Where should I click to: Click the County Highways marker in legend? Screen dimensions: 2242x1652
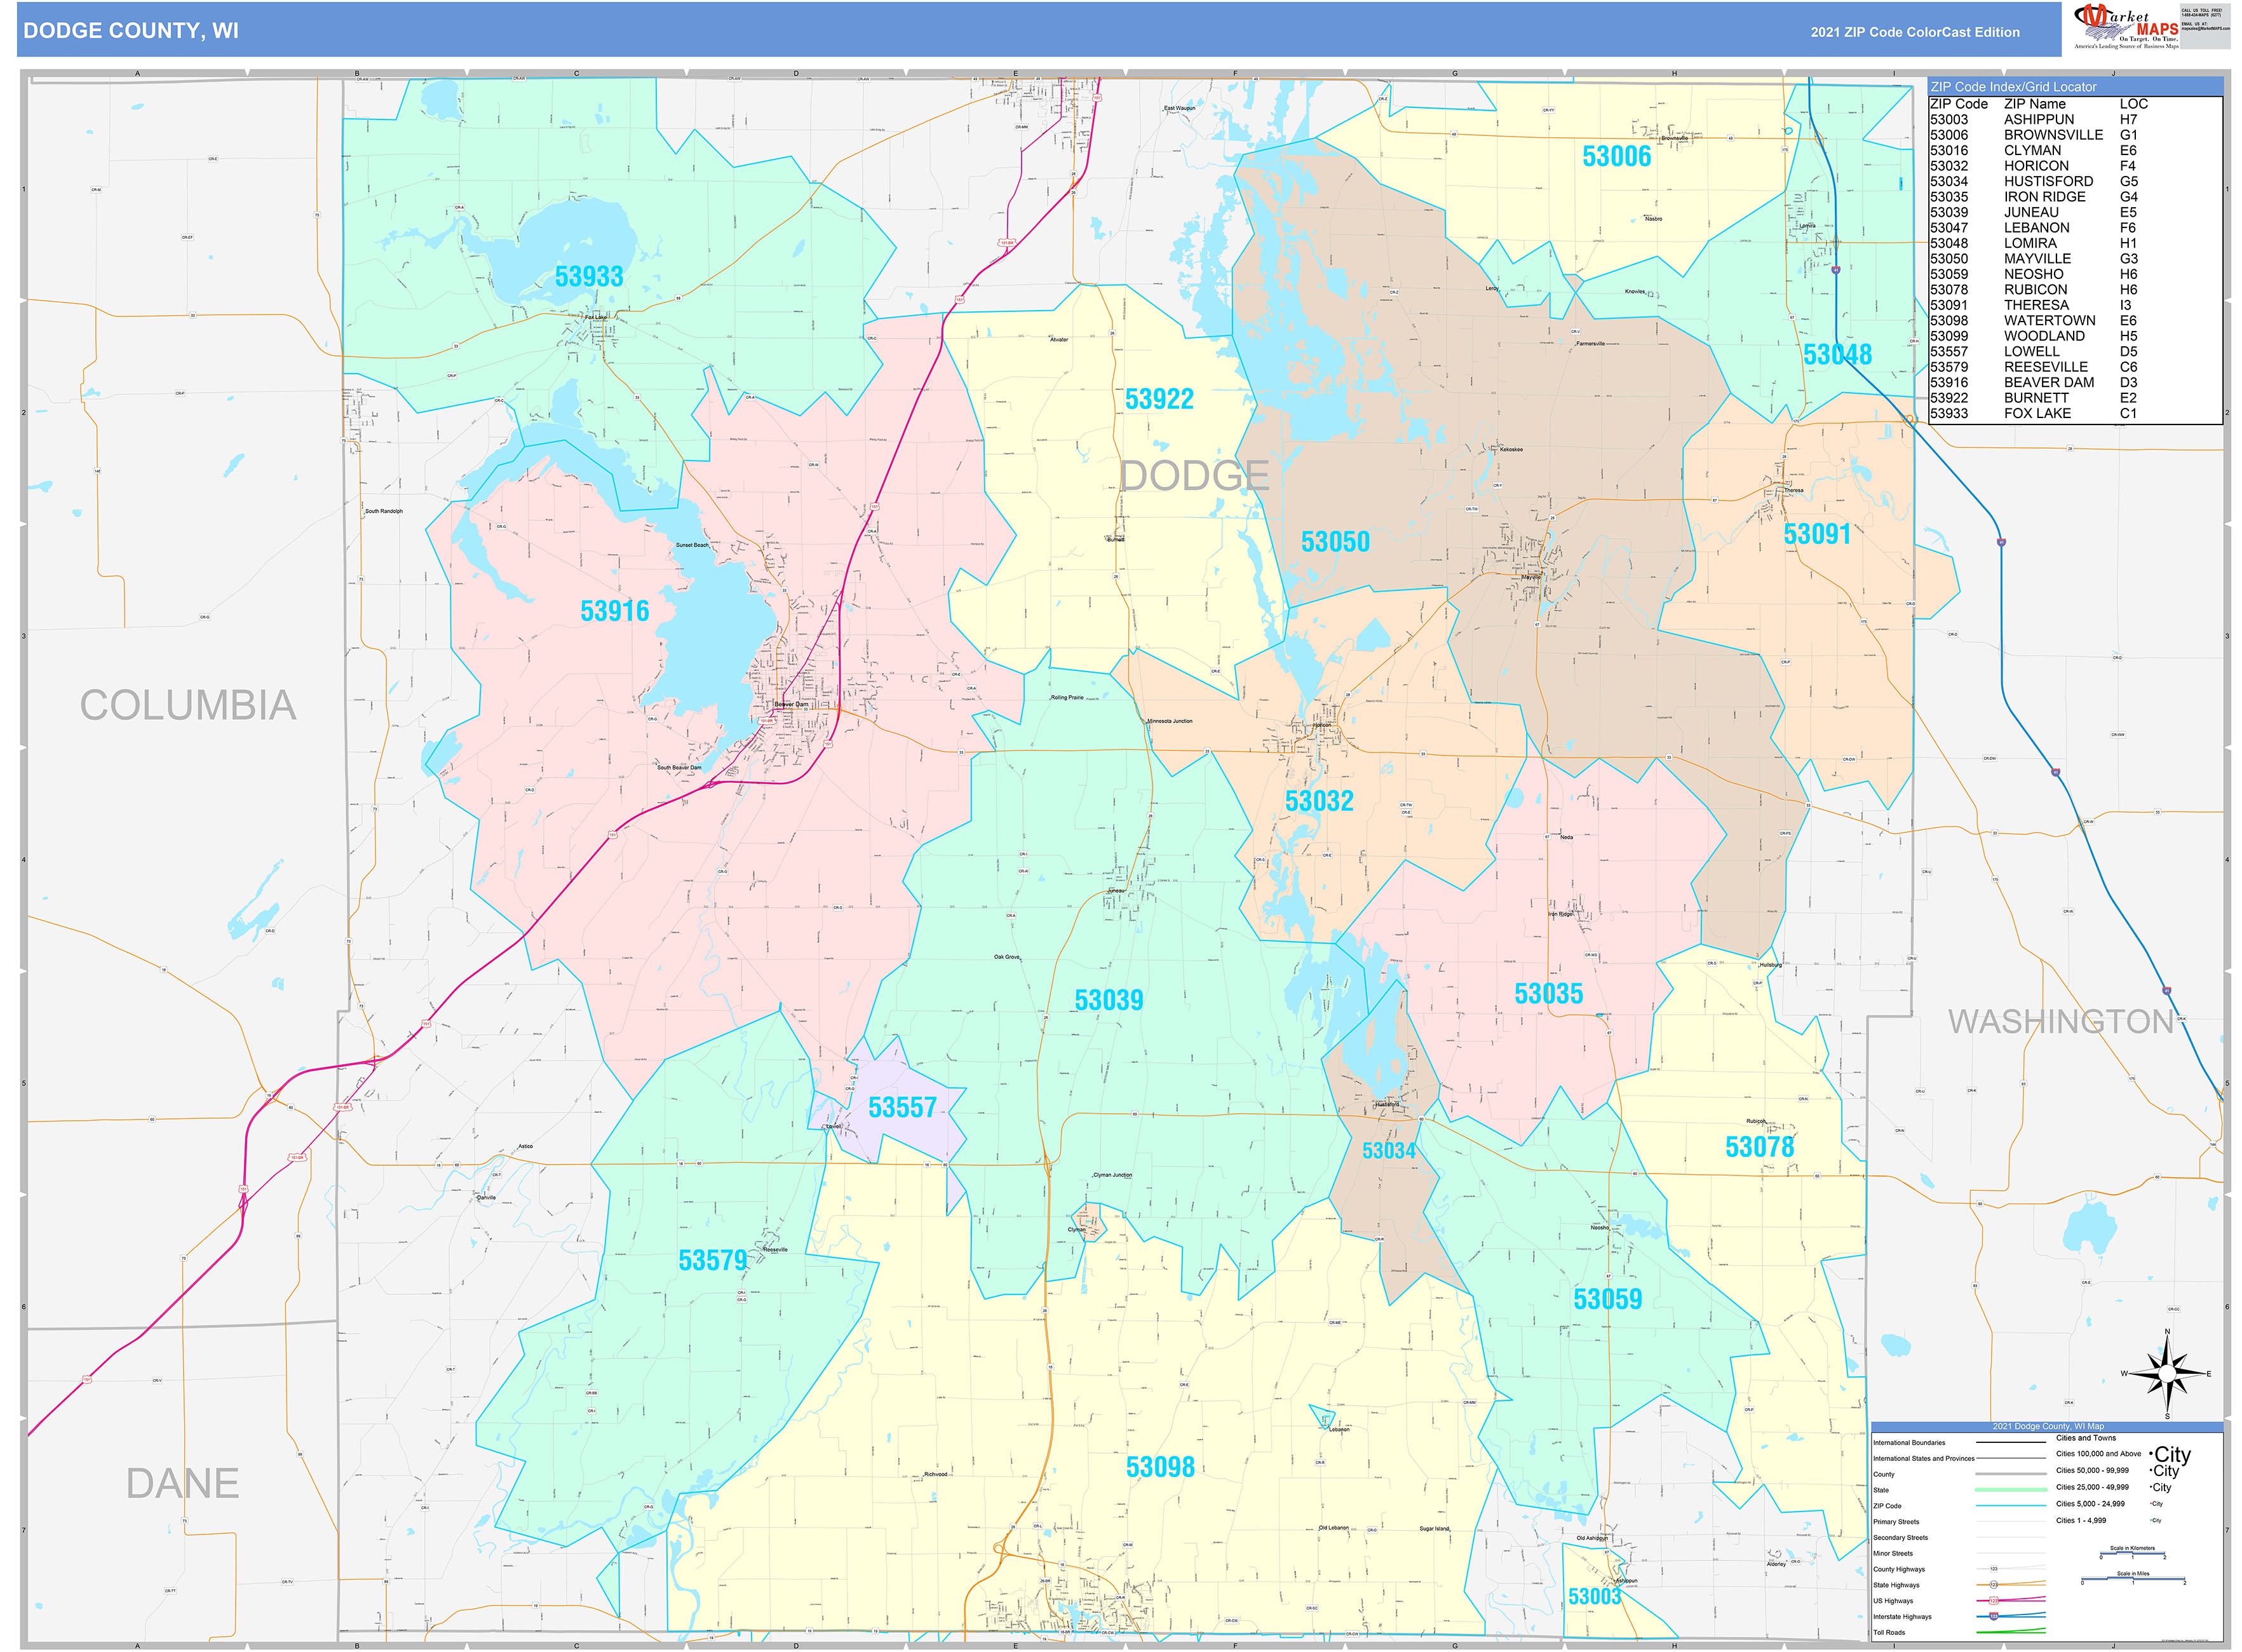[1993, 1569]
